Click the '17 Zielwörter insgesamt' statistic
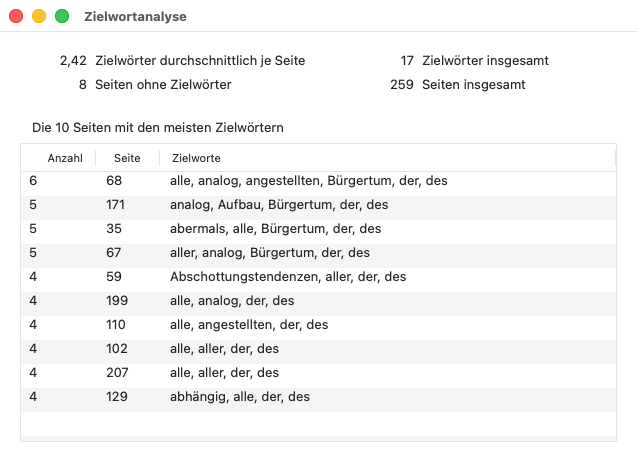Viewport: 637px width, 462px height. 474,61
